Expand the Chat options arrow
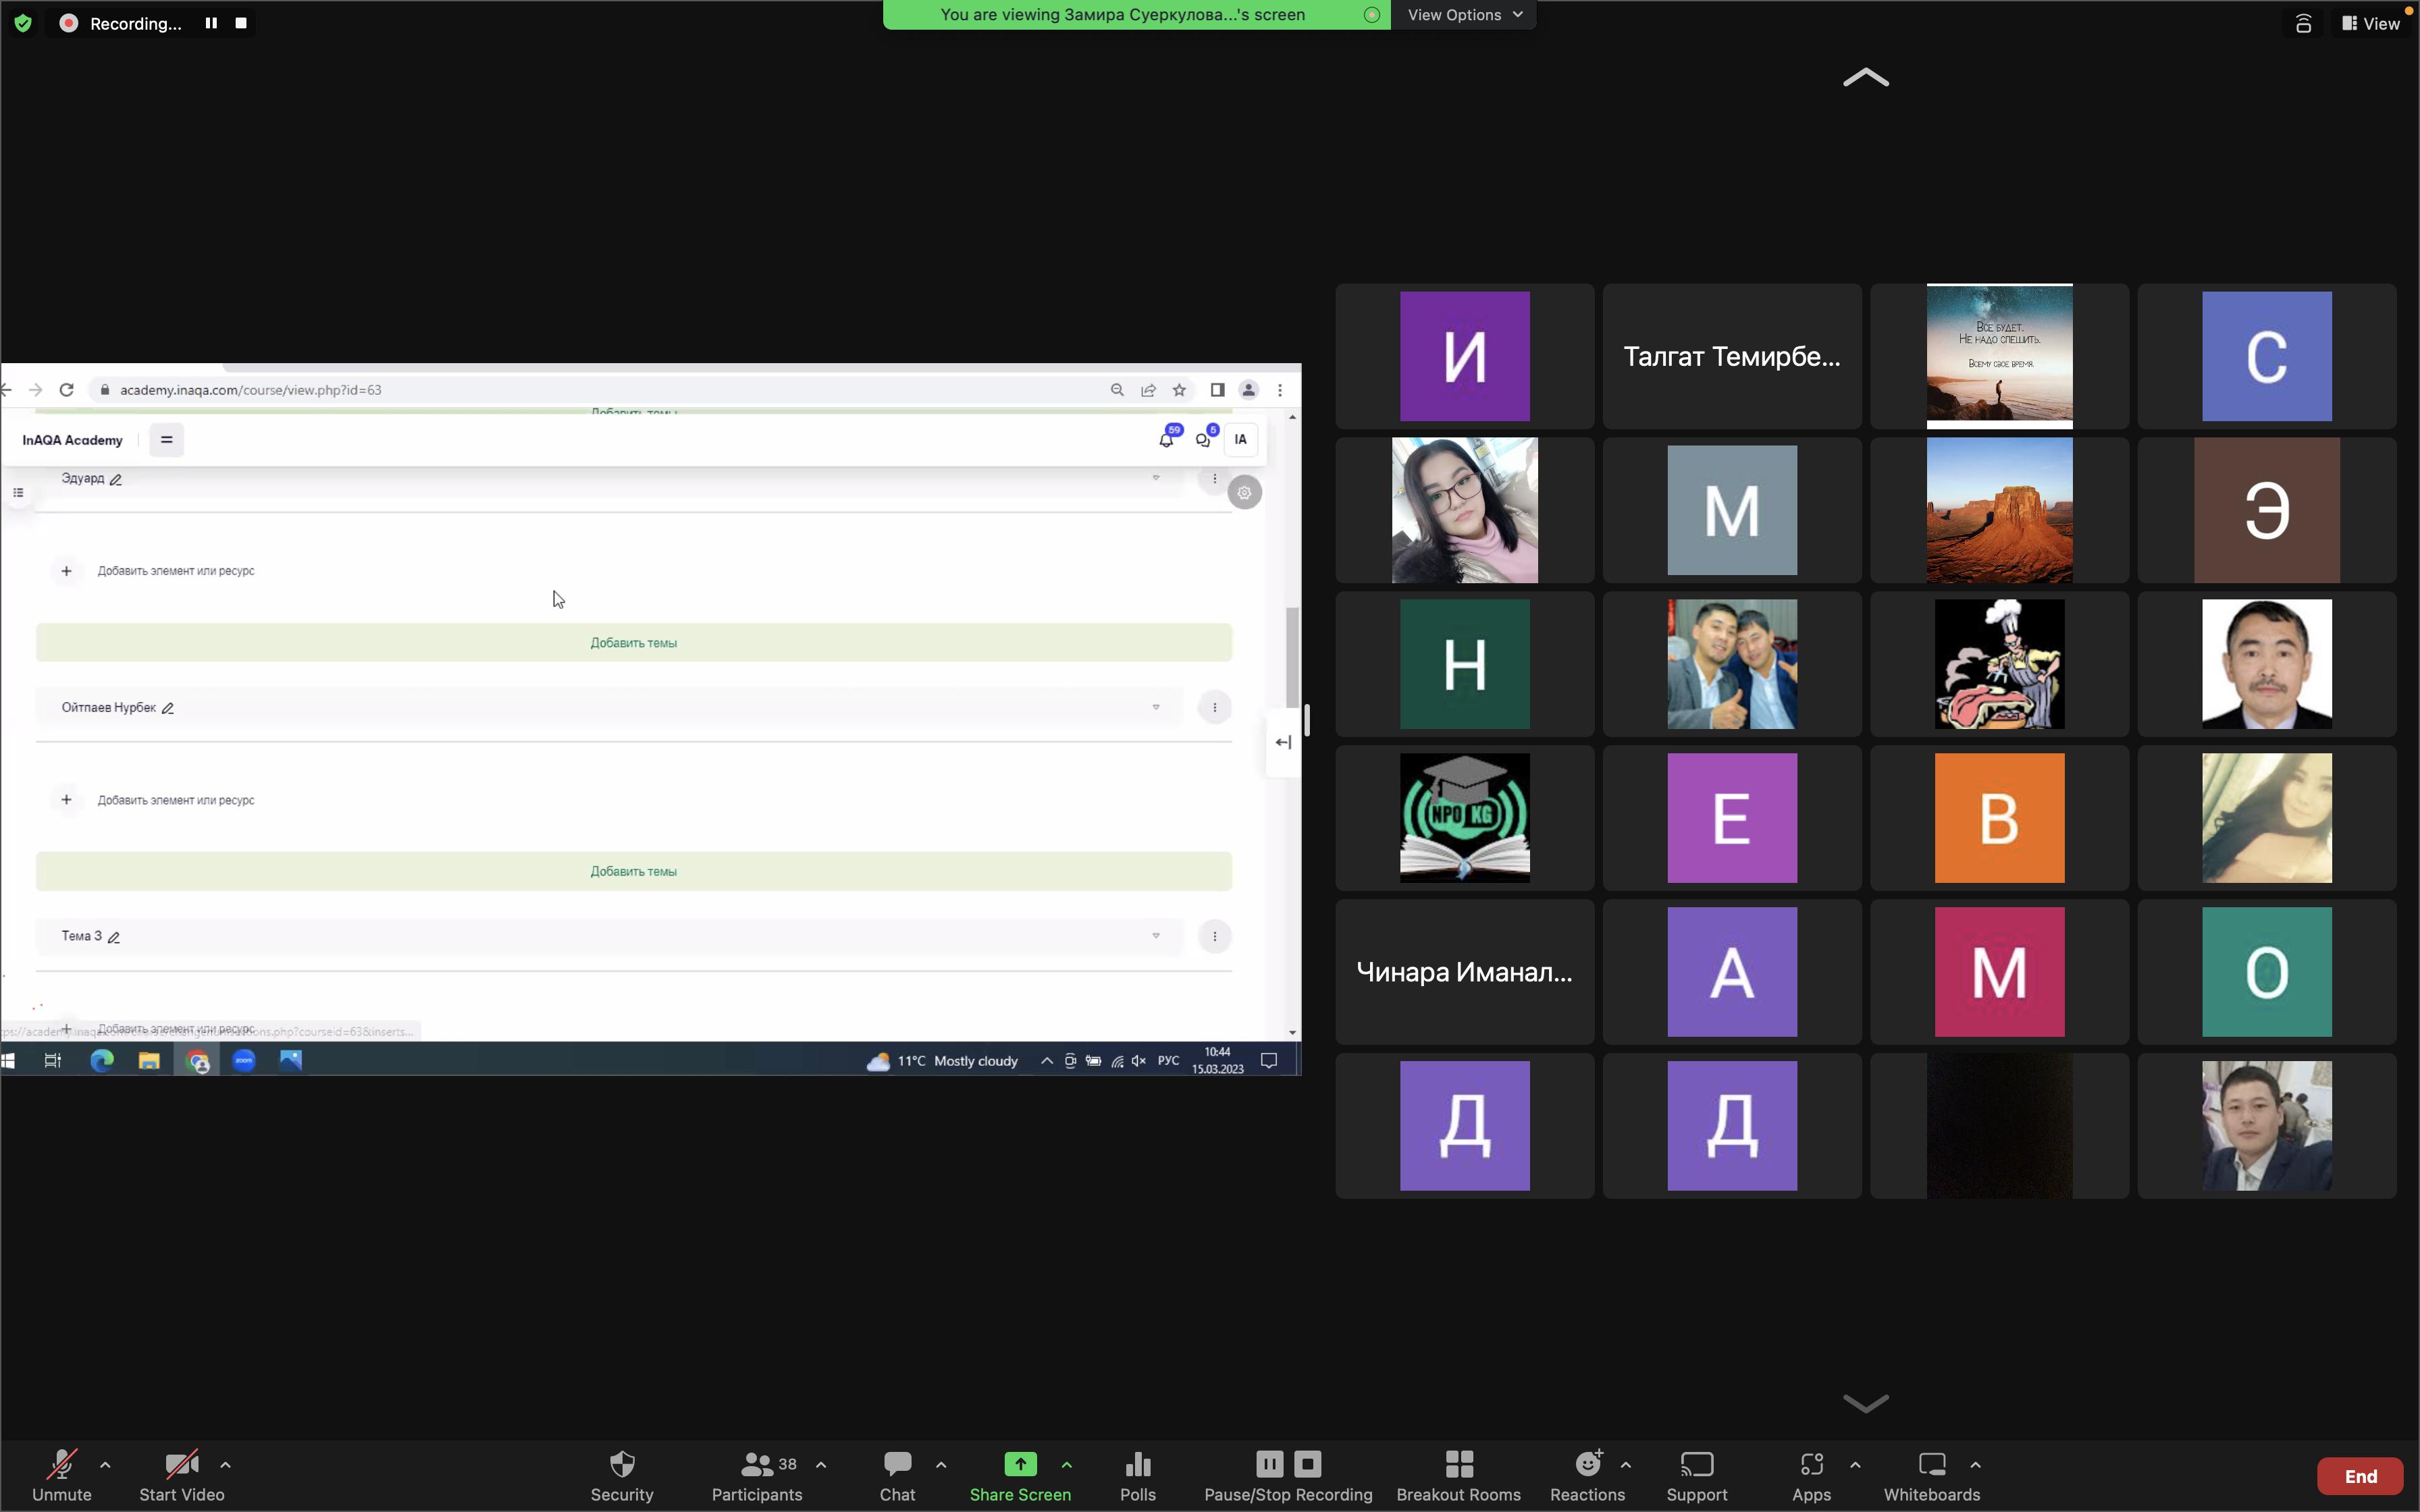Viewport: 2420px width, 1512px height. coord(941,1465)
